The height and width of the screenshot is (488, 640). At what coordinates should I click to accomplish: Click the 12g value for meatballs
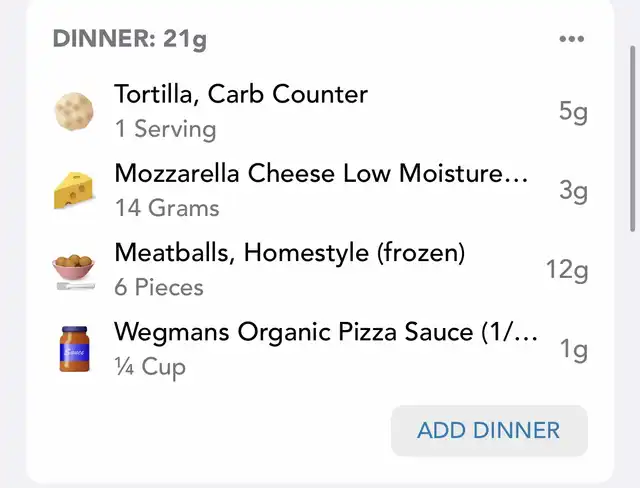[567, 271]
